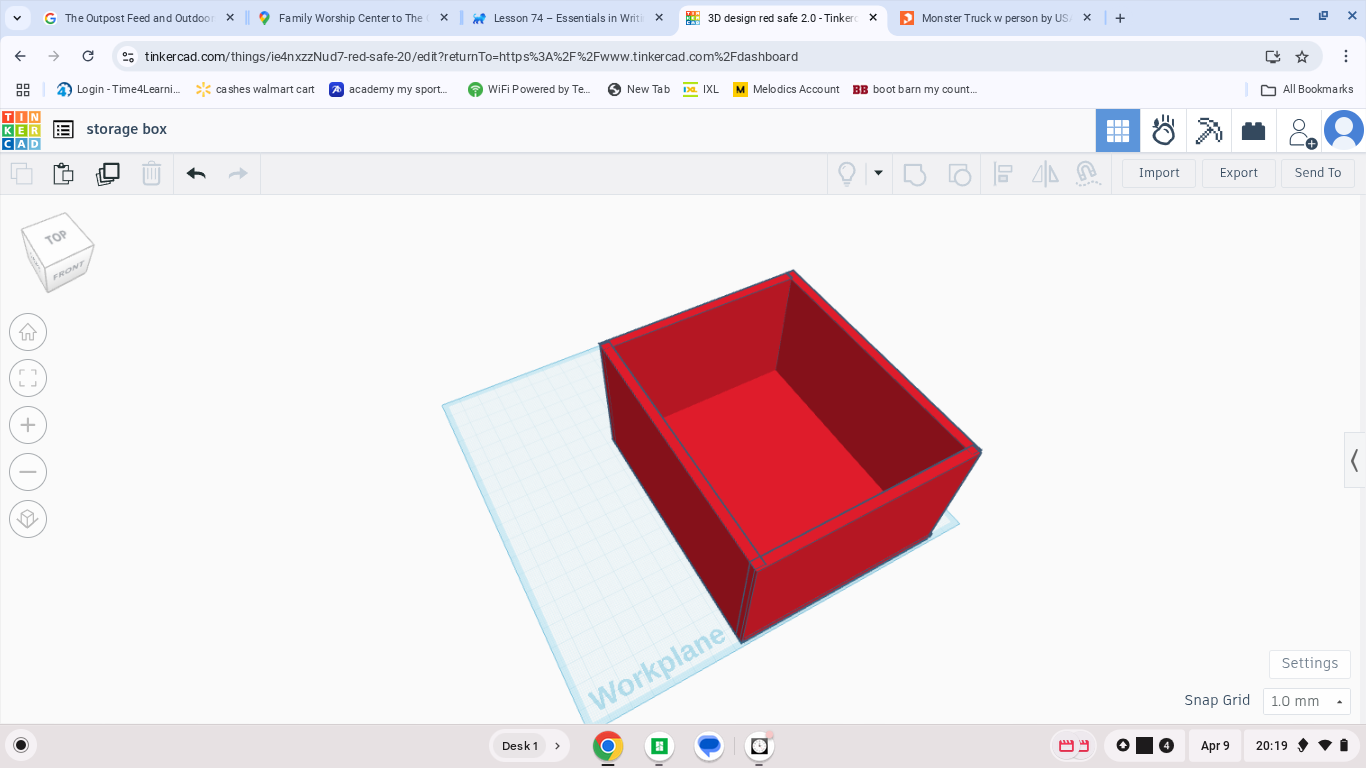
Task: Open the All Bookmarks folder
Action: tap(1307, 89)
